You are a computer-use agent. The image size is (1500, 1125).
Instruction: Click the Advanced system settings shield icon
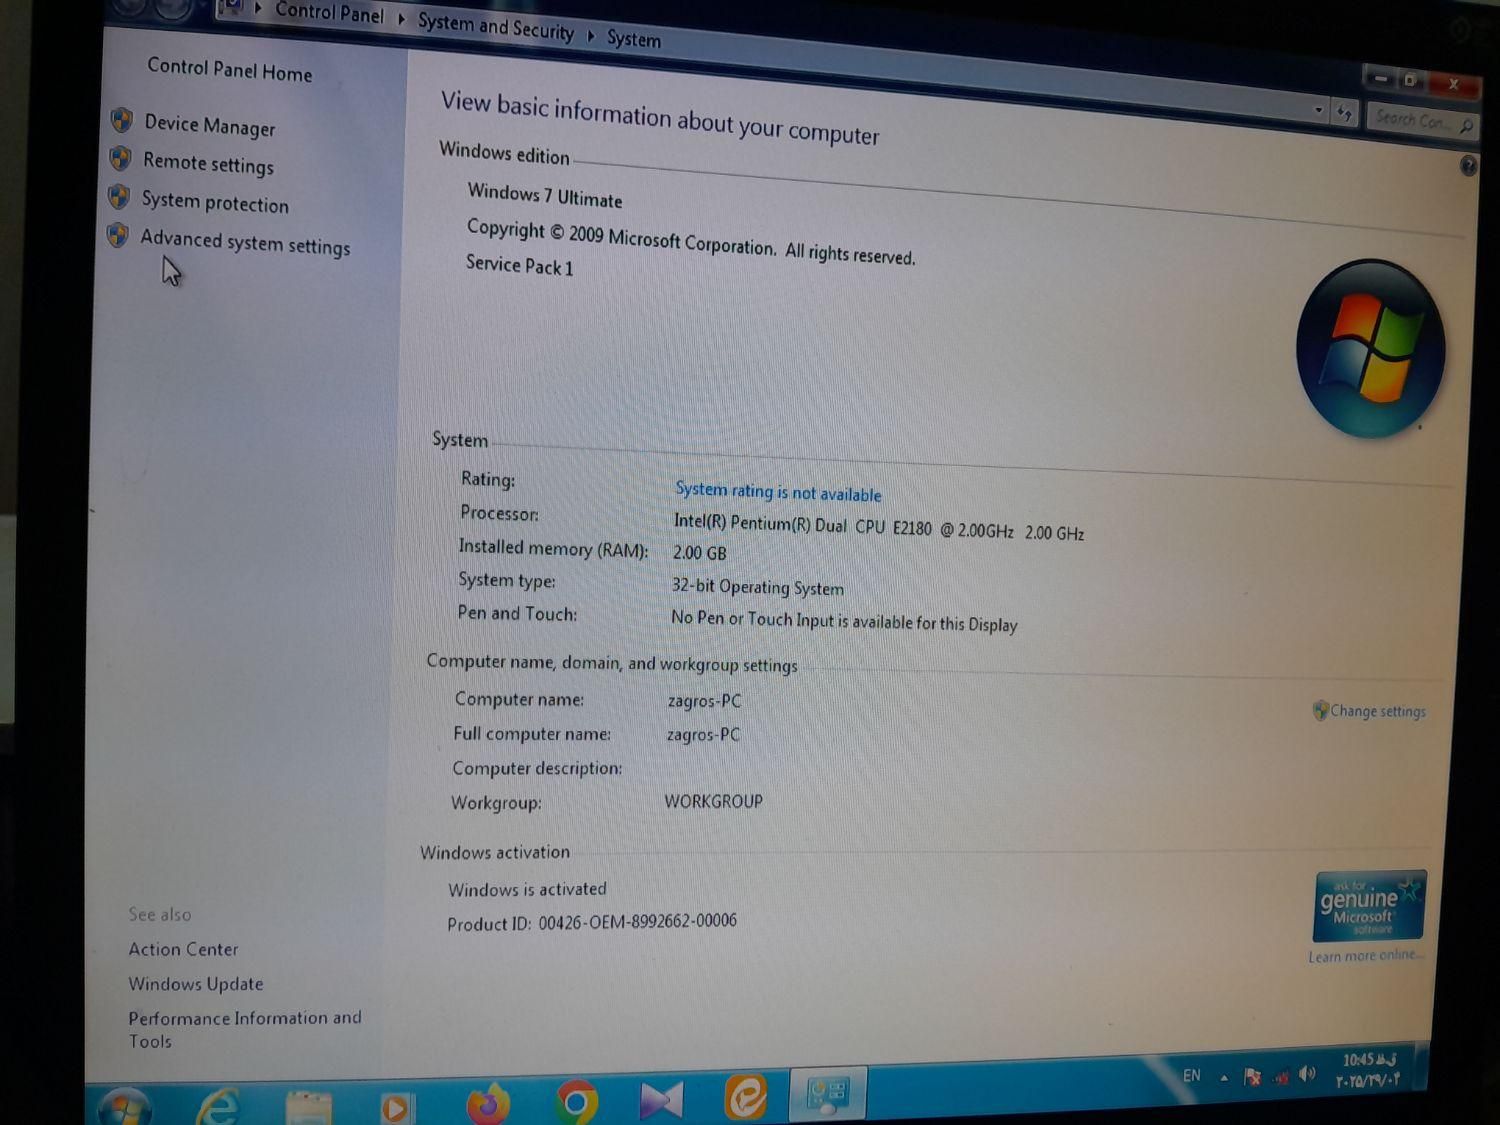click(x=117, y=235)
